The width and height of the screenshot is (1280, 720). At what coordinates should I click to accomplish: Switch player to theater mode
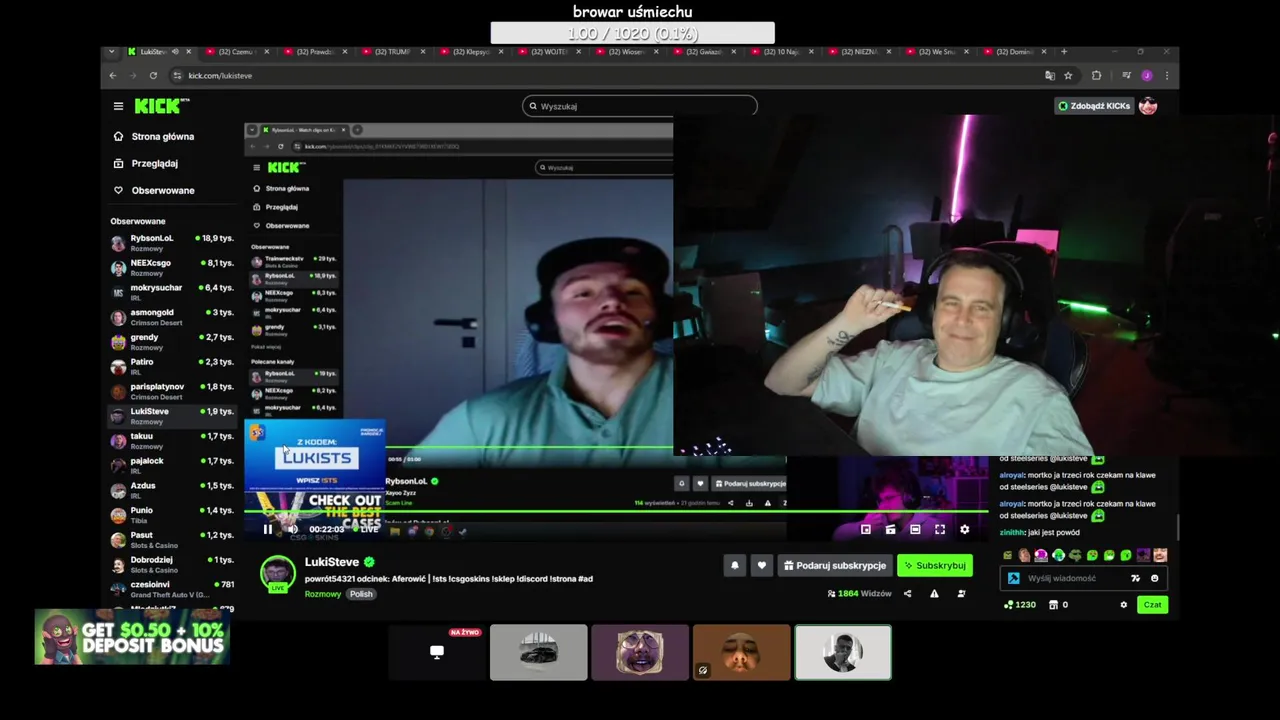(x=914, y=529)
